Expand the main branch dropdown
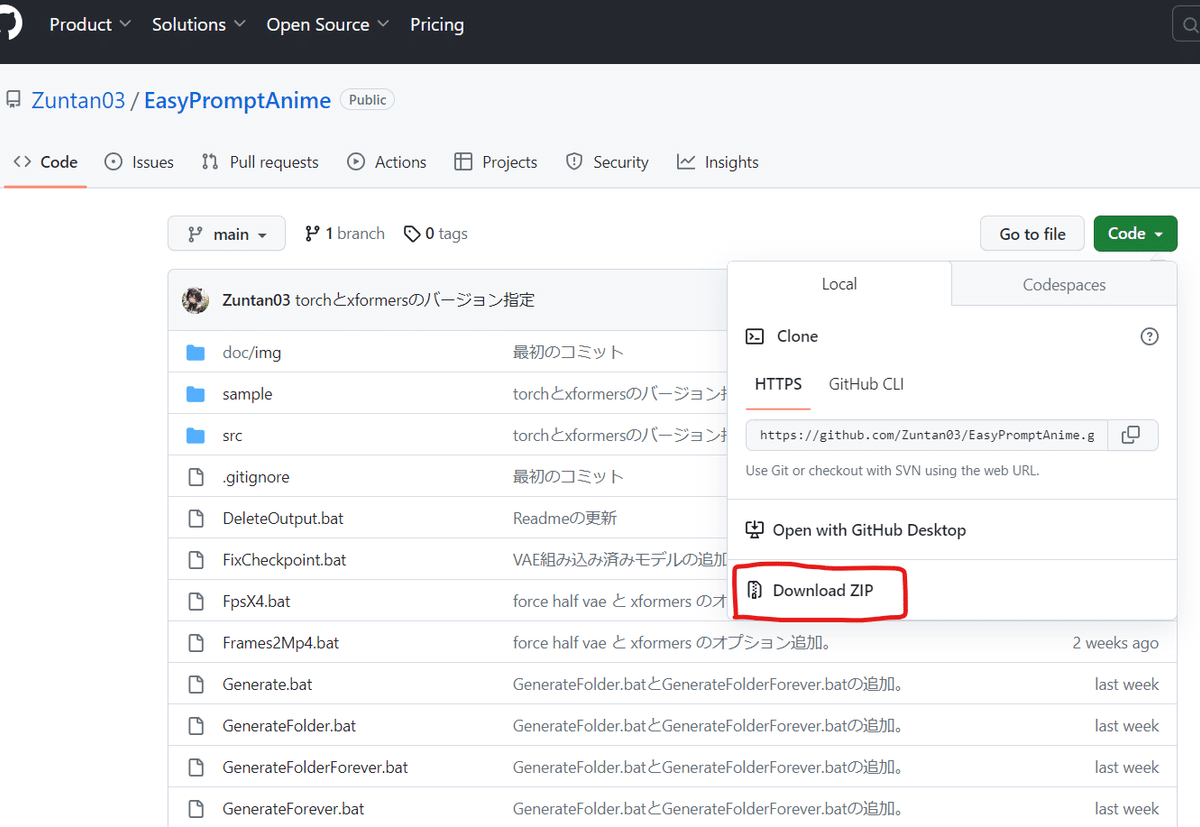Image resolution: width=1200 pixels, height=827 pixels. click(226, 234)
